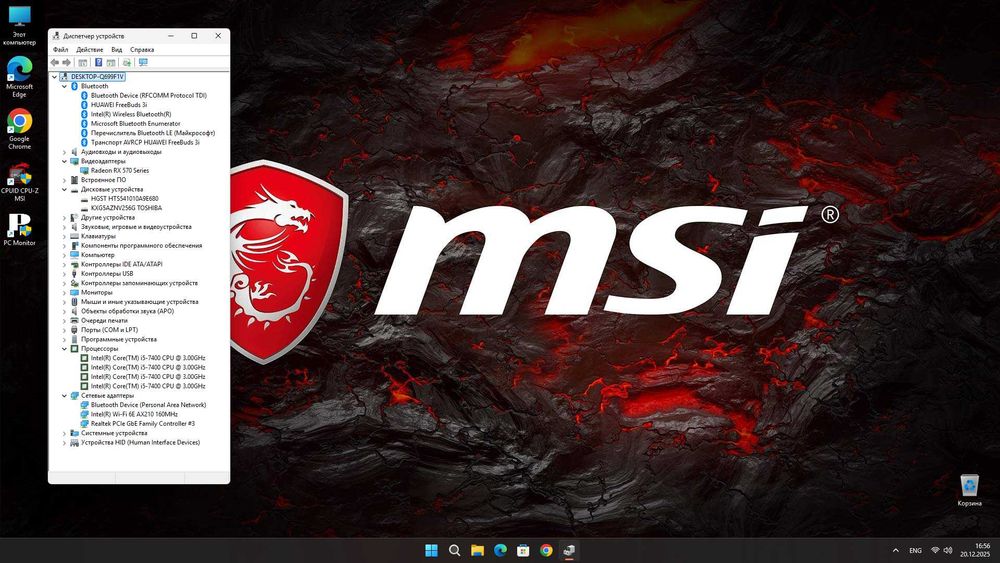Select Объекты обработки звука (APO) row

(x=127, y=311)
